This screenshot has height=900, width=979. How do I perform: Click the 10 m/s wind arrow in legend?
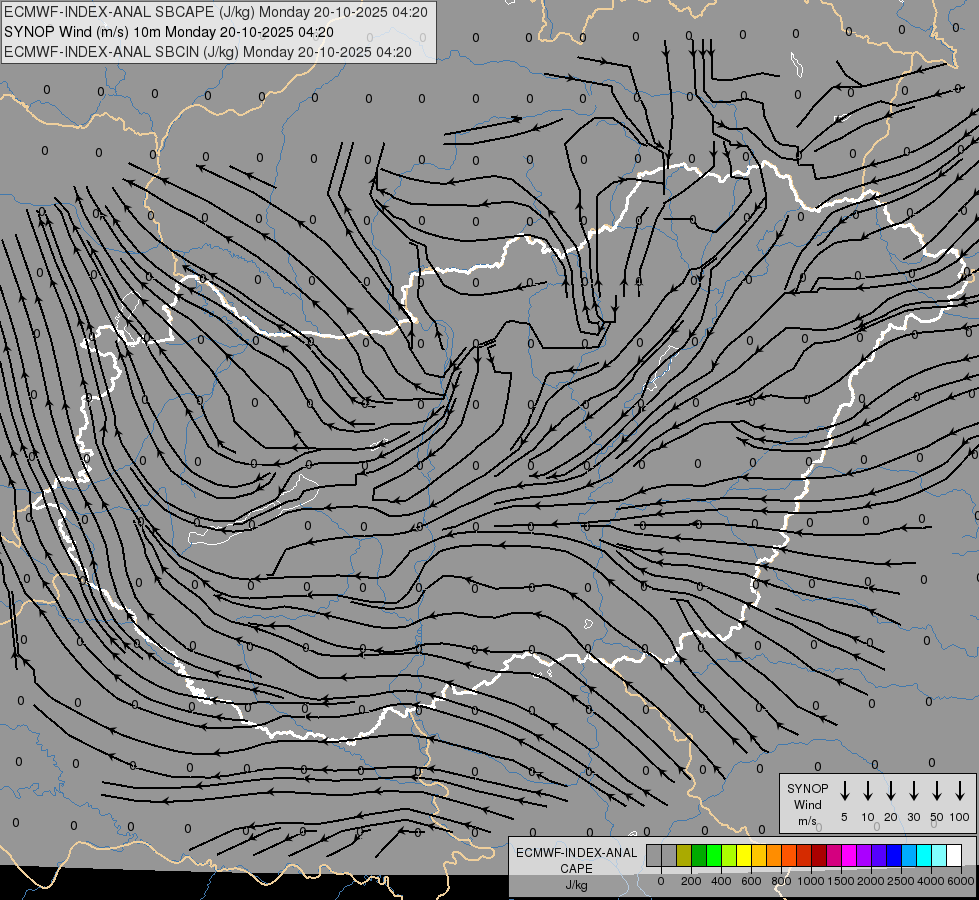(867, 791)
